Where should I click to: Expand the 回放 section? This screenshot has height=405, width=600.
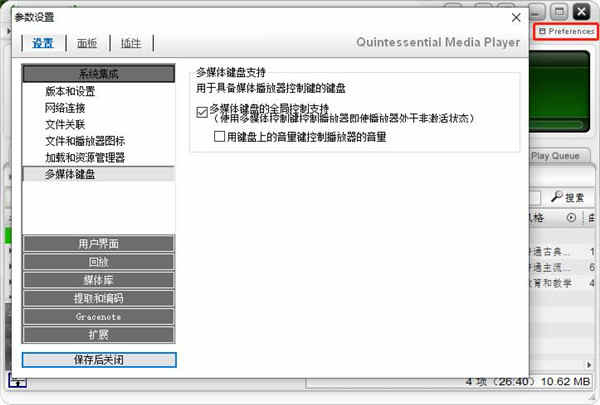pos(99,262)
